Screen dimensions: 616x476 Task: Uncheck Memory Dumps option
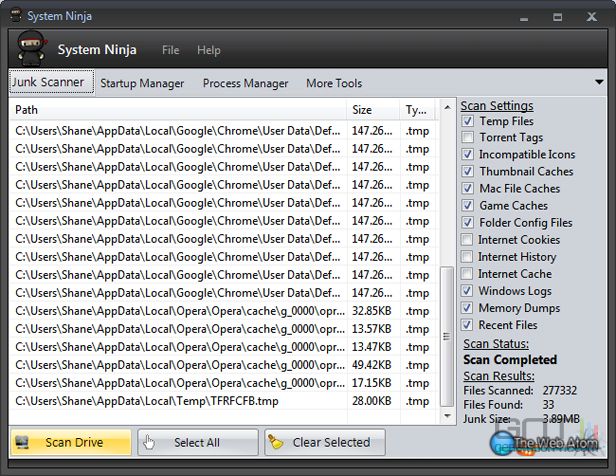(x=467, y=308)
